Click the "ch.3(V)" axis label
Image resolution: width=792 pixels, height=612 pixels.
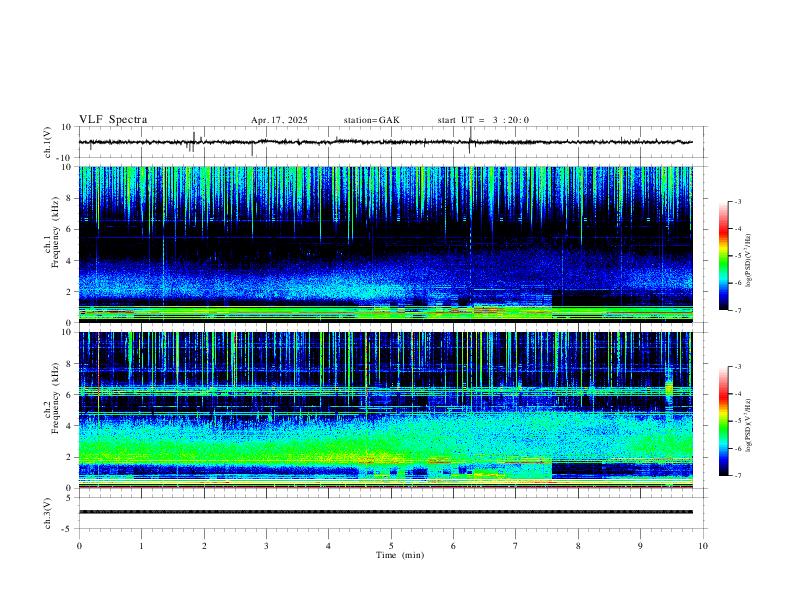pos(48,513)
